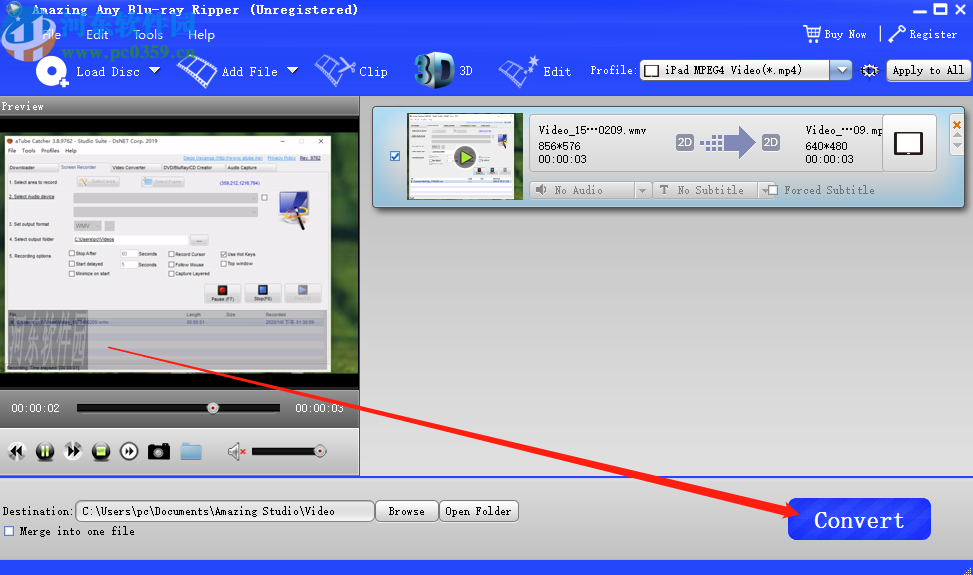973x575 pixels.
Task: Open the Clip tool
Action: tap(351, 71)
